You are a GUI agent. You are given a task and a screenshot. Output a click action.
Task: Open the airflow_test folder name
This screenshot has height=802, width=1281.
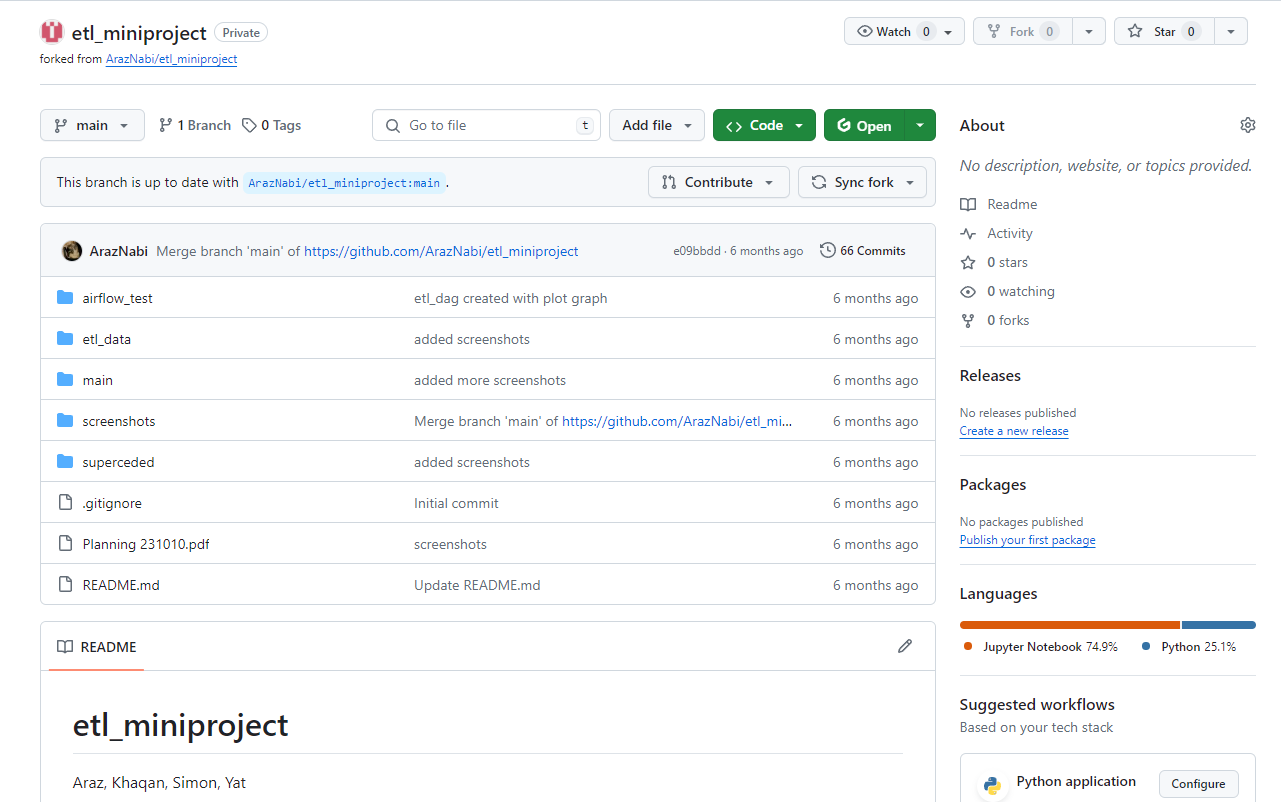pos(117,298)
